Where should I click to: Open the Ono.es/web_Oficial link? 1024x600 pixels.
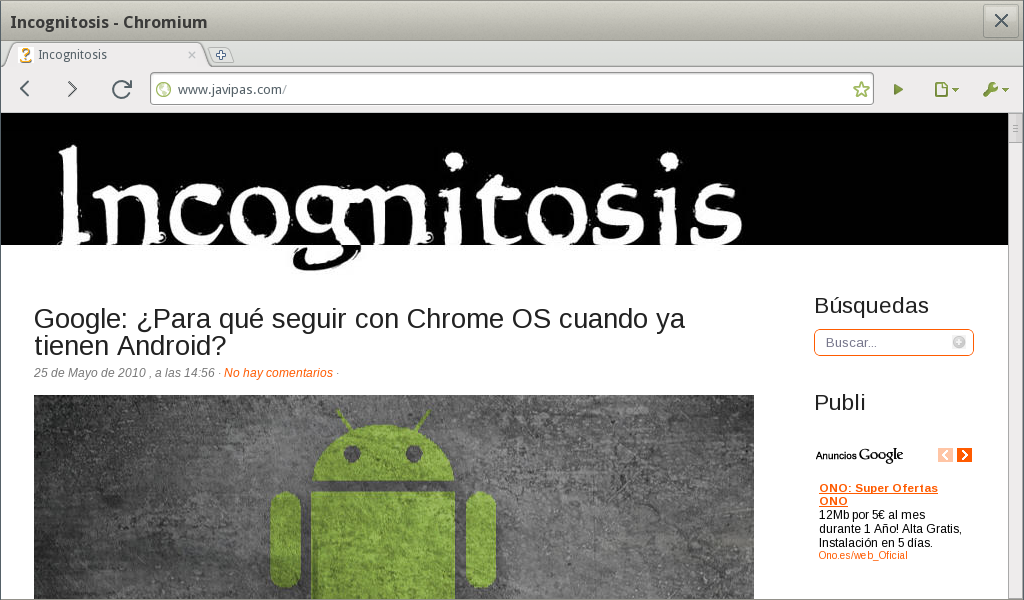coord(863,556)
